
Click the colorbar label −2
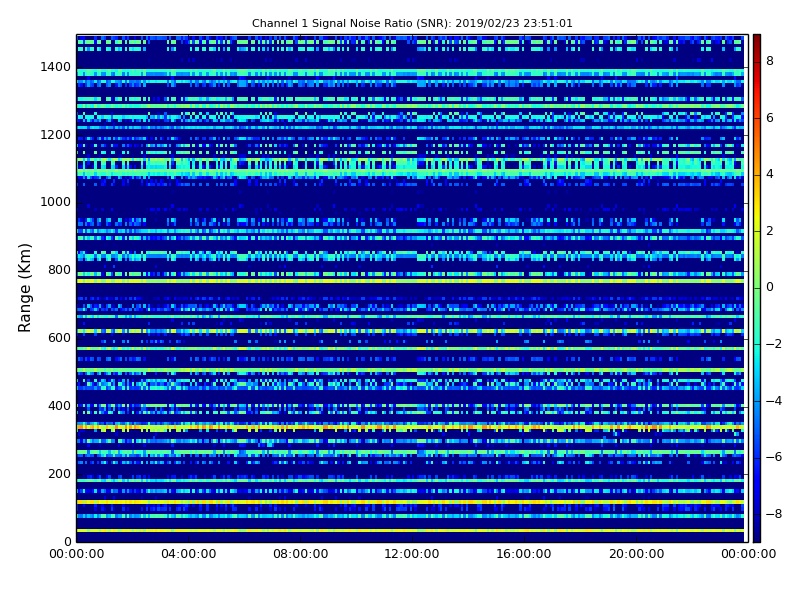click(774, 344)
